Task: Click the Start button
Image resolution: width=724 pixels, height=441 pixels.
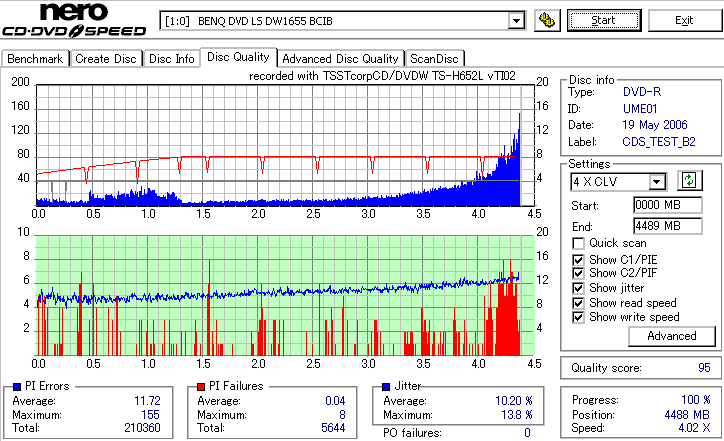Action: point(604,20)
